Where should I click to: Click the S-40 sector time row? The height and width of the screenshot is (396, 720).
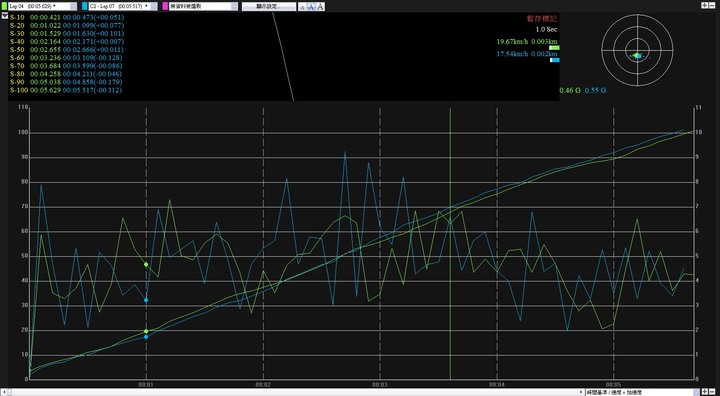point(67,42)
